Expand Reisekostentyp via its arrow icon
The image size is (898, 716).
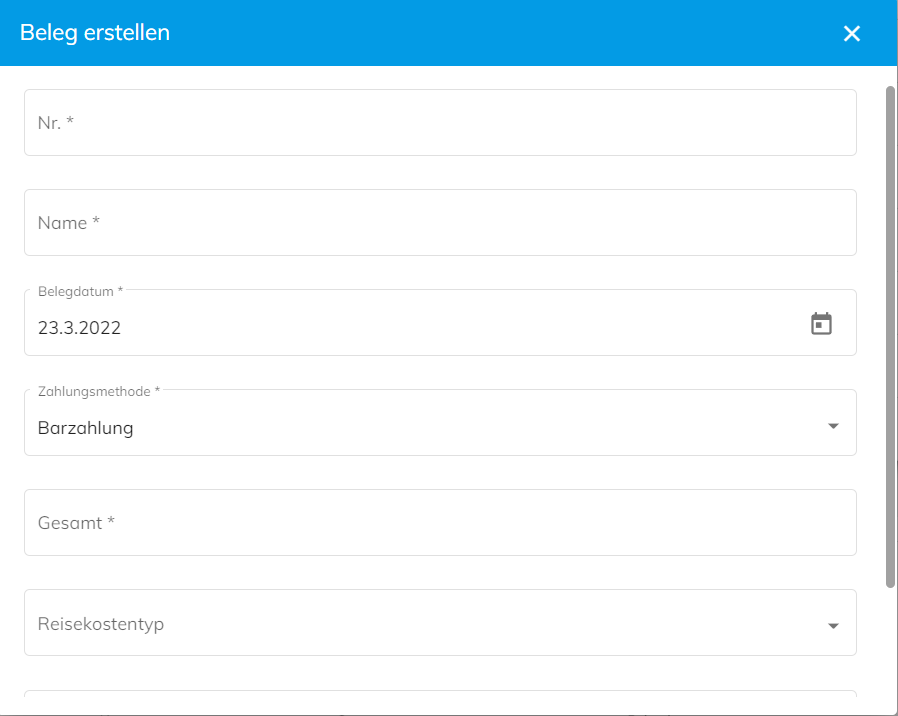(833, 625)
